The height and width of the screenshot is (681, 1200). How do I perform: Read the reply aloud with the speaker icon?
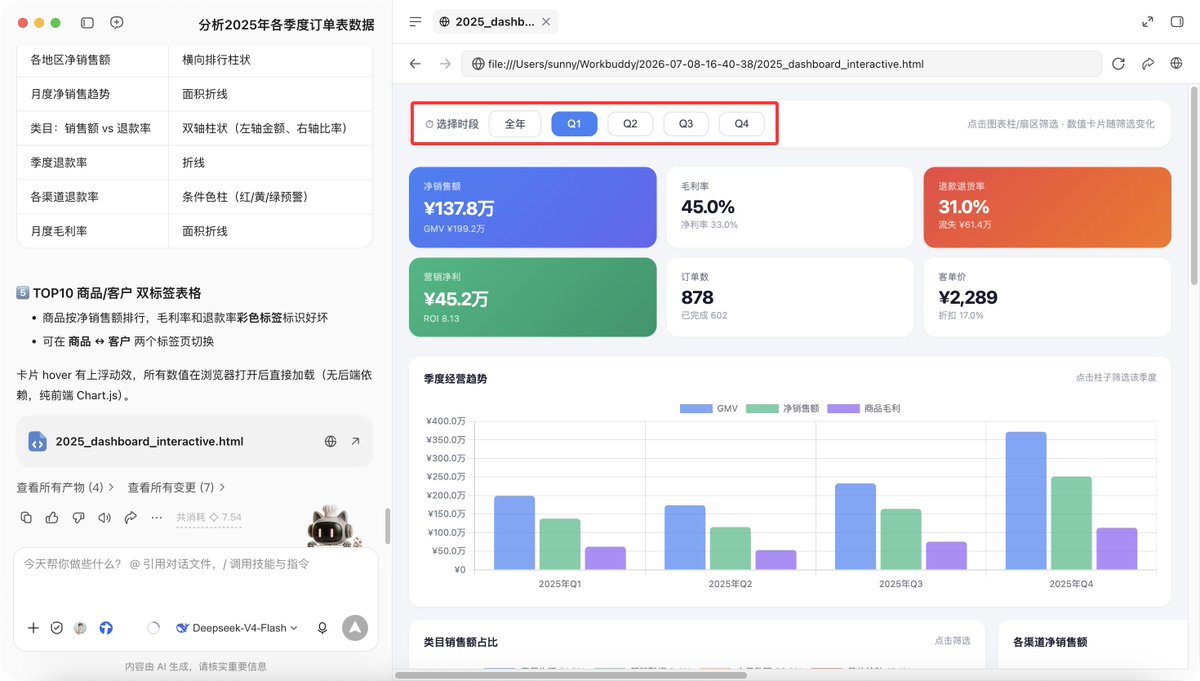coord(104,517)
